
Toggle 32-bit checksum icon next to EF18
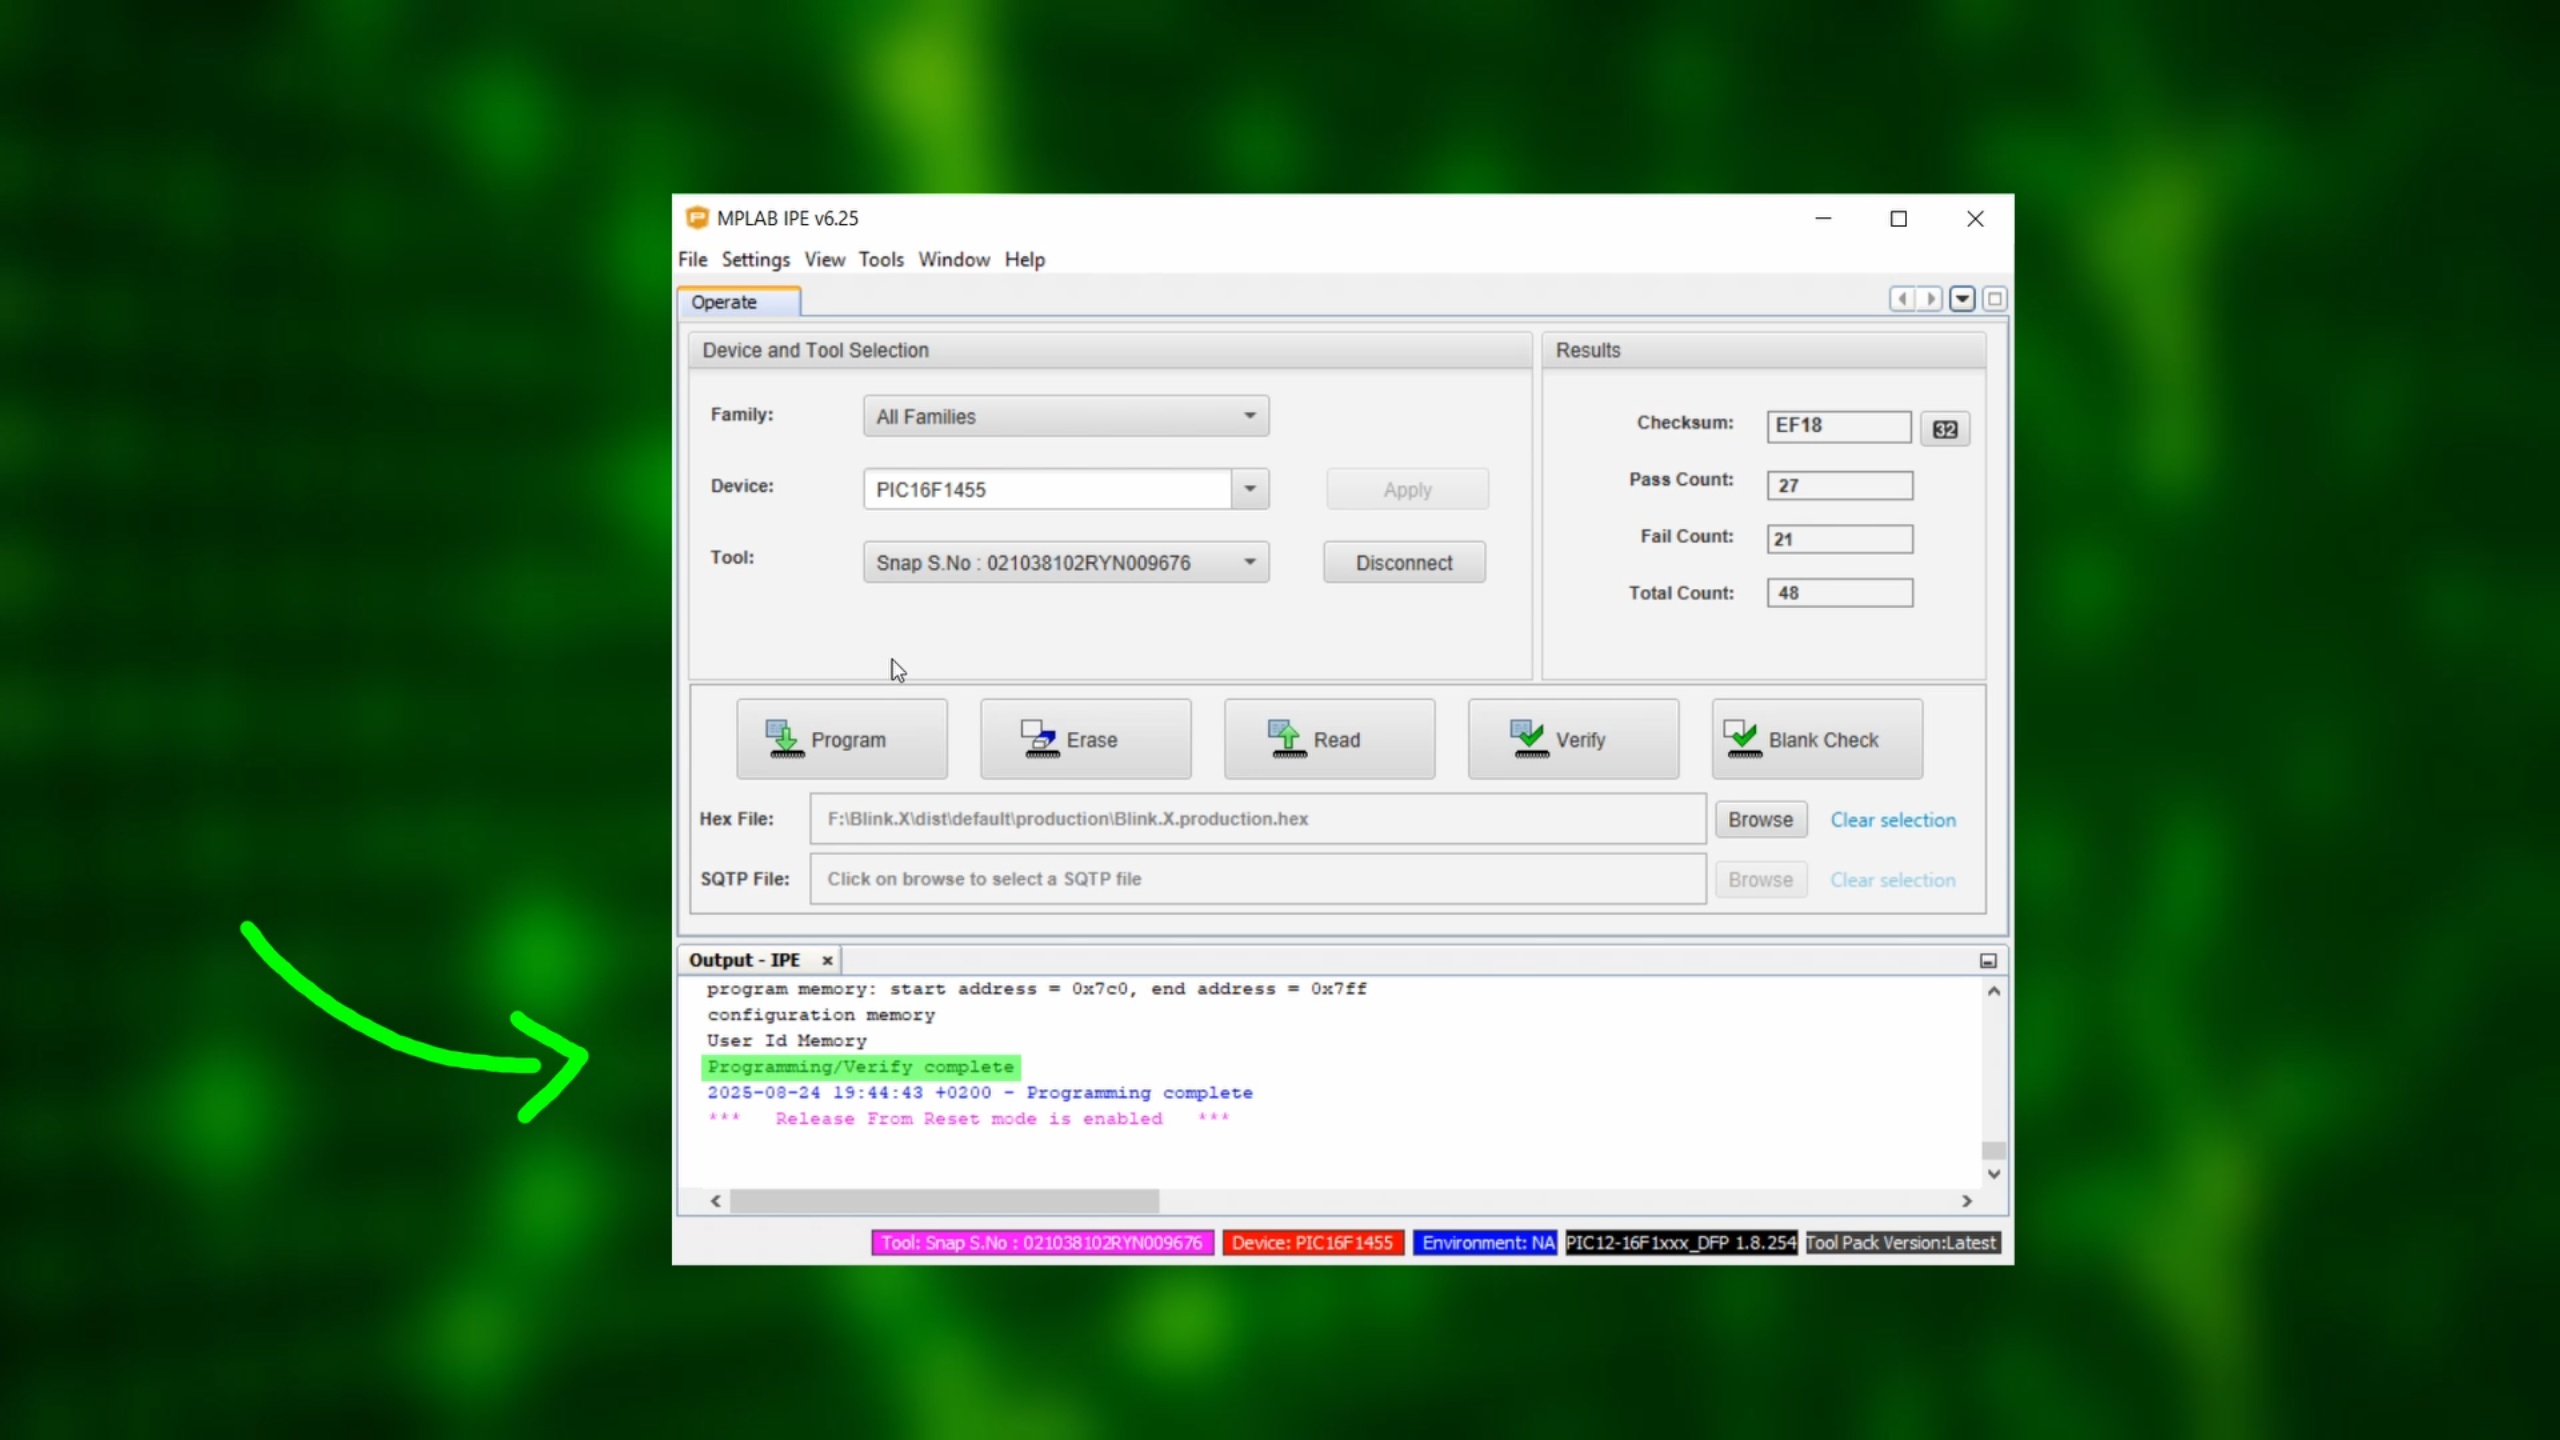[x=1944, y=429]
